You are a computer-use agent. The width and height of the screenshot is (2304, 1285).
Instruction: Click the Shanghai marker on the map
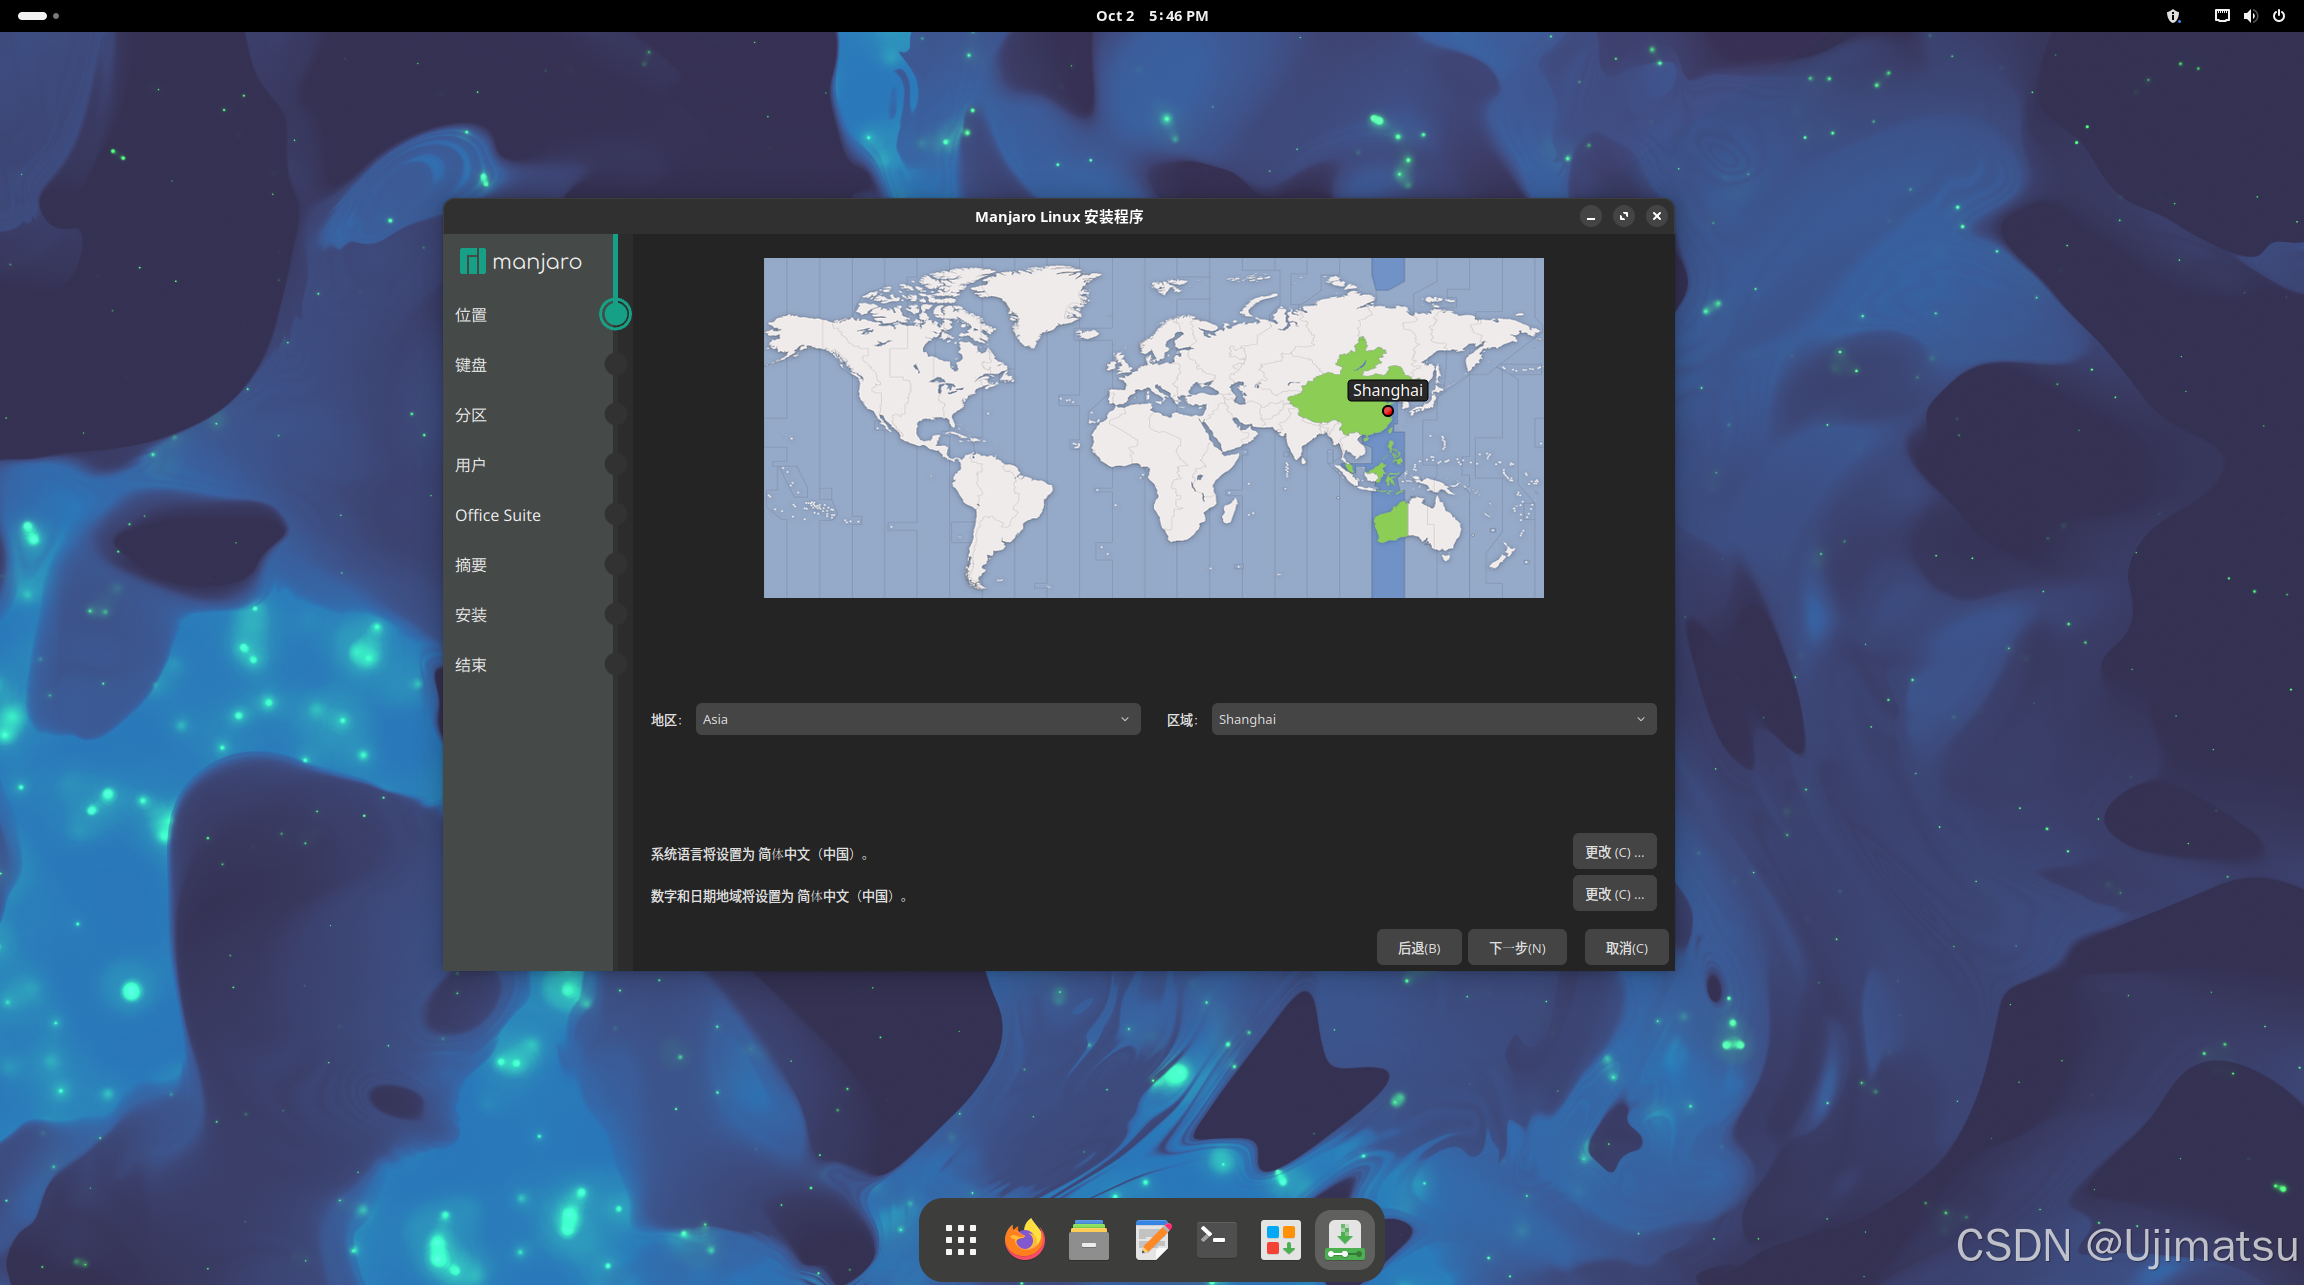(1388, 411)
